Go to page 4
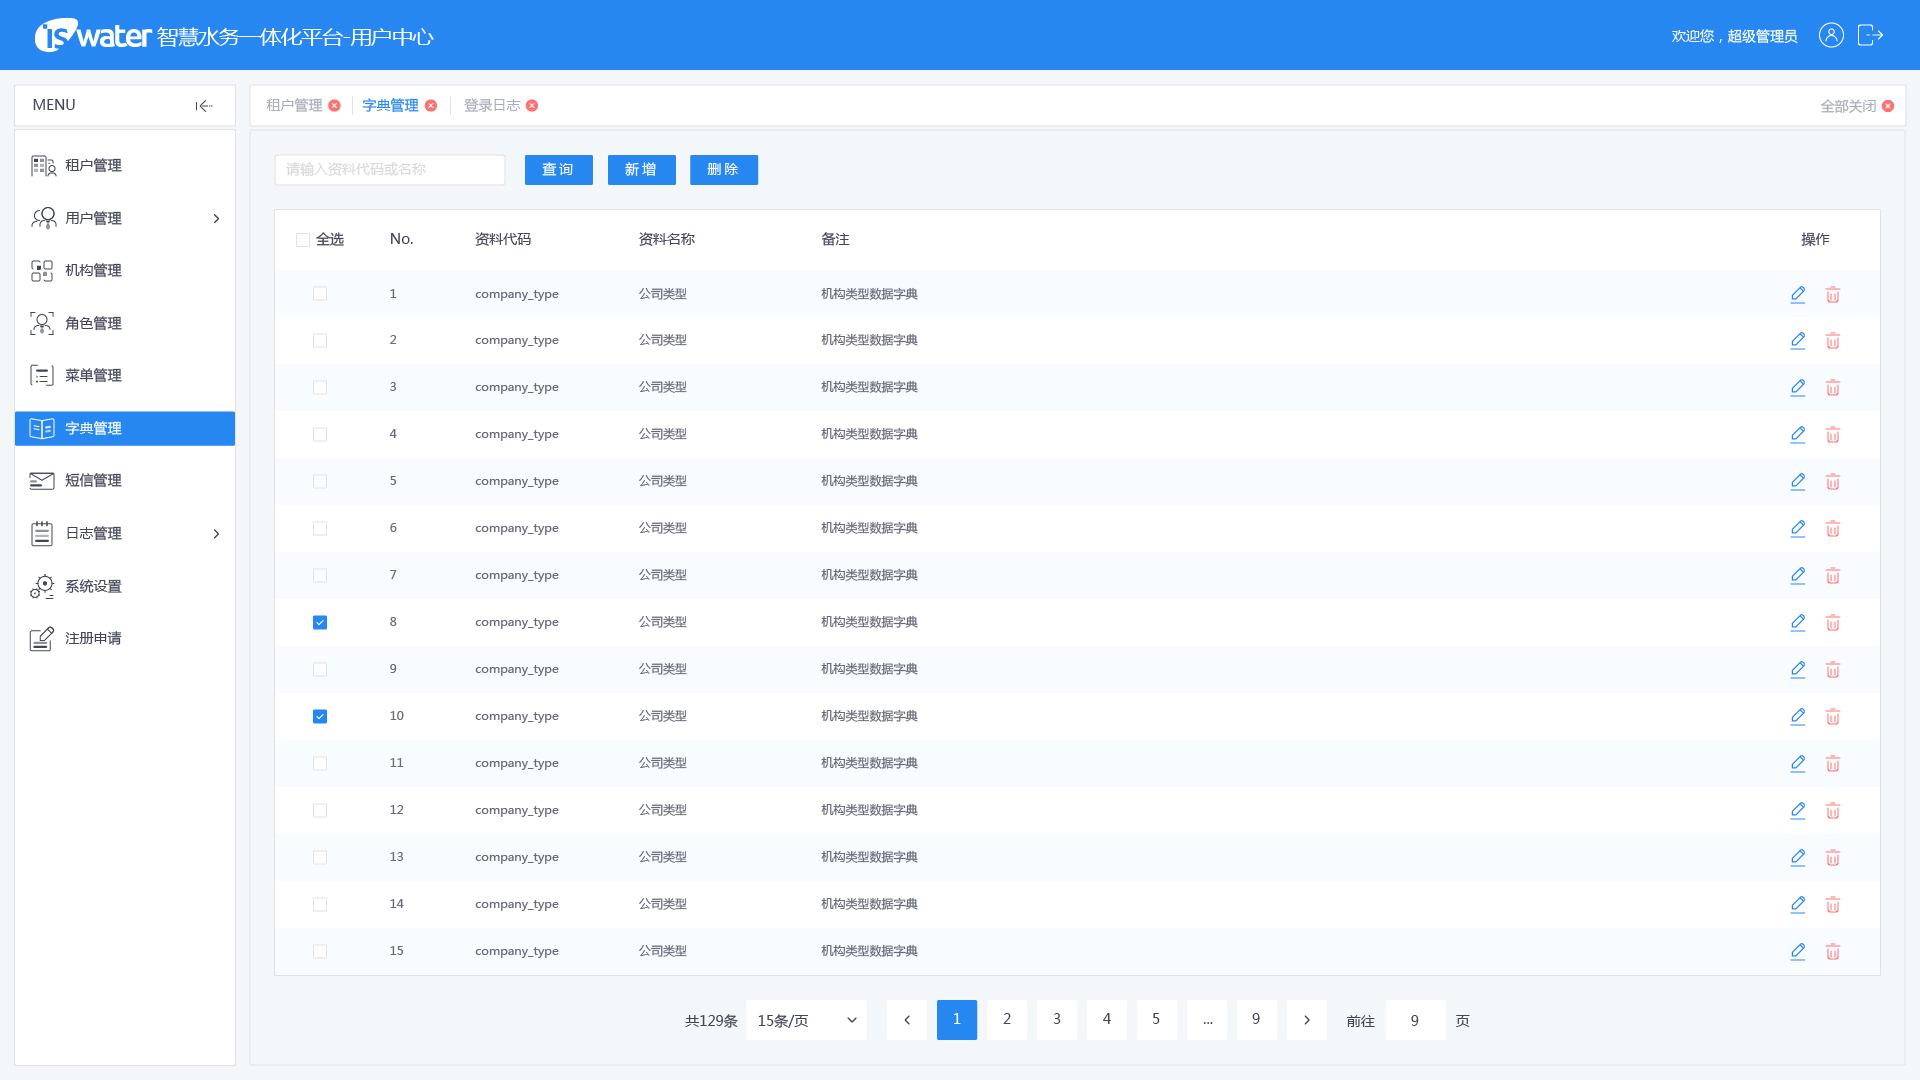Image resolution: width=1920 pixels, height=1080 pixels. 1107,1020
